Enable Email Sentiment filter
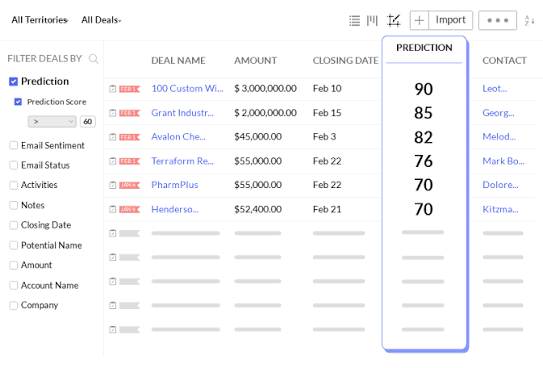543x368 pixels. click(x=14, y=145)
